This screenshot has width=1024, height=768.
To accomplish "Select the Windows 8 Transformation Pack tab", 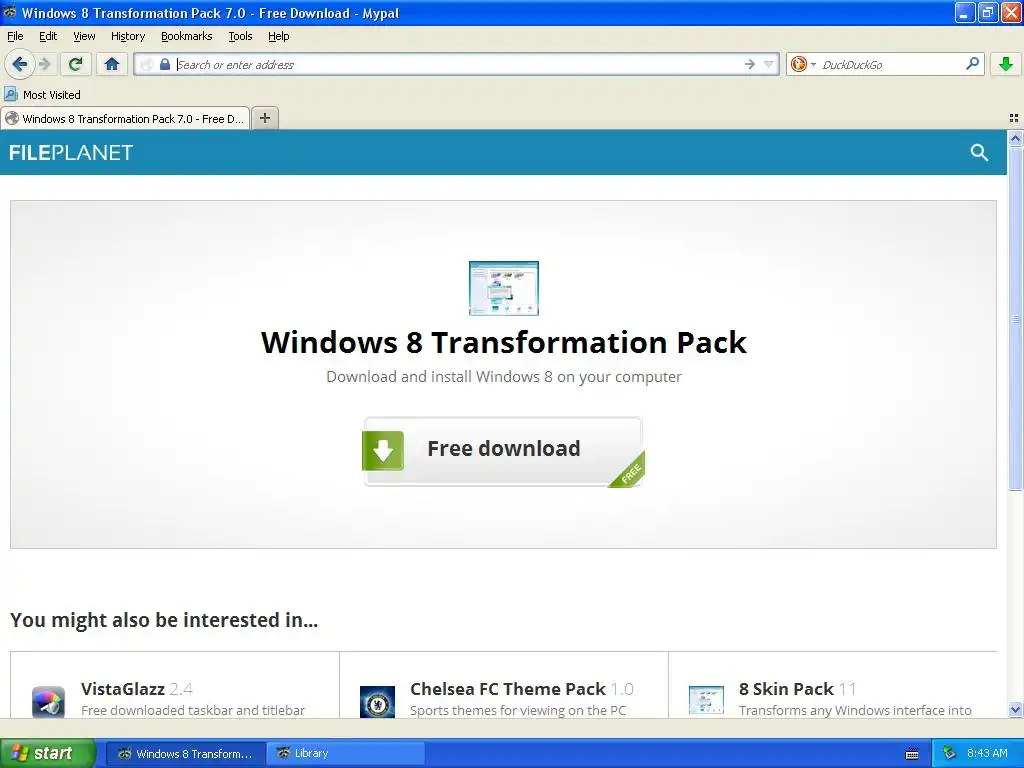I will [125, 118].
